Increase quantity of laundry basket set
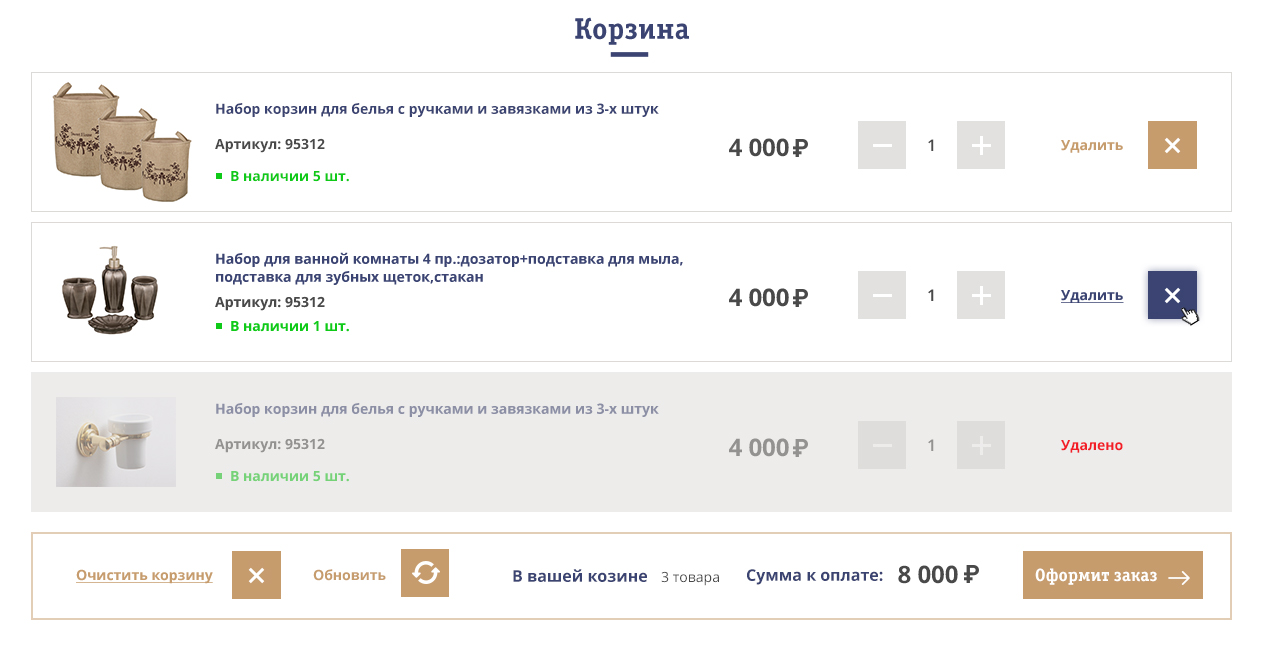The image size is (1263, 652). click(981, 145)
